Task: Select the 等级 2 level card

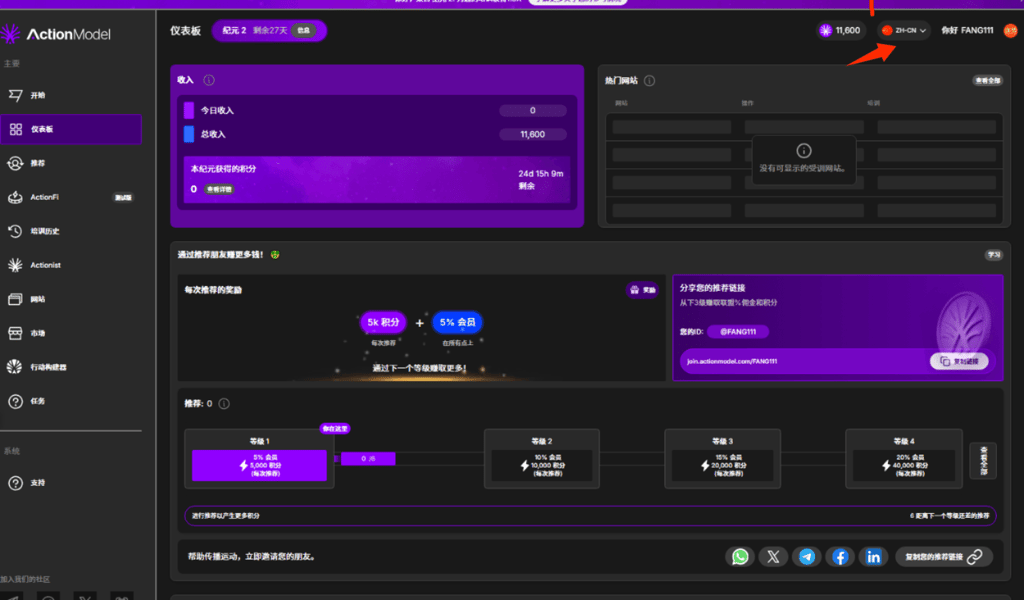Action: (x=541, y=459)
